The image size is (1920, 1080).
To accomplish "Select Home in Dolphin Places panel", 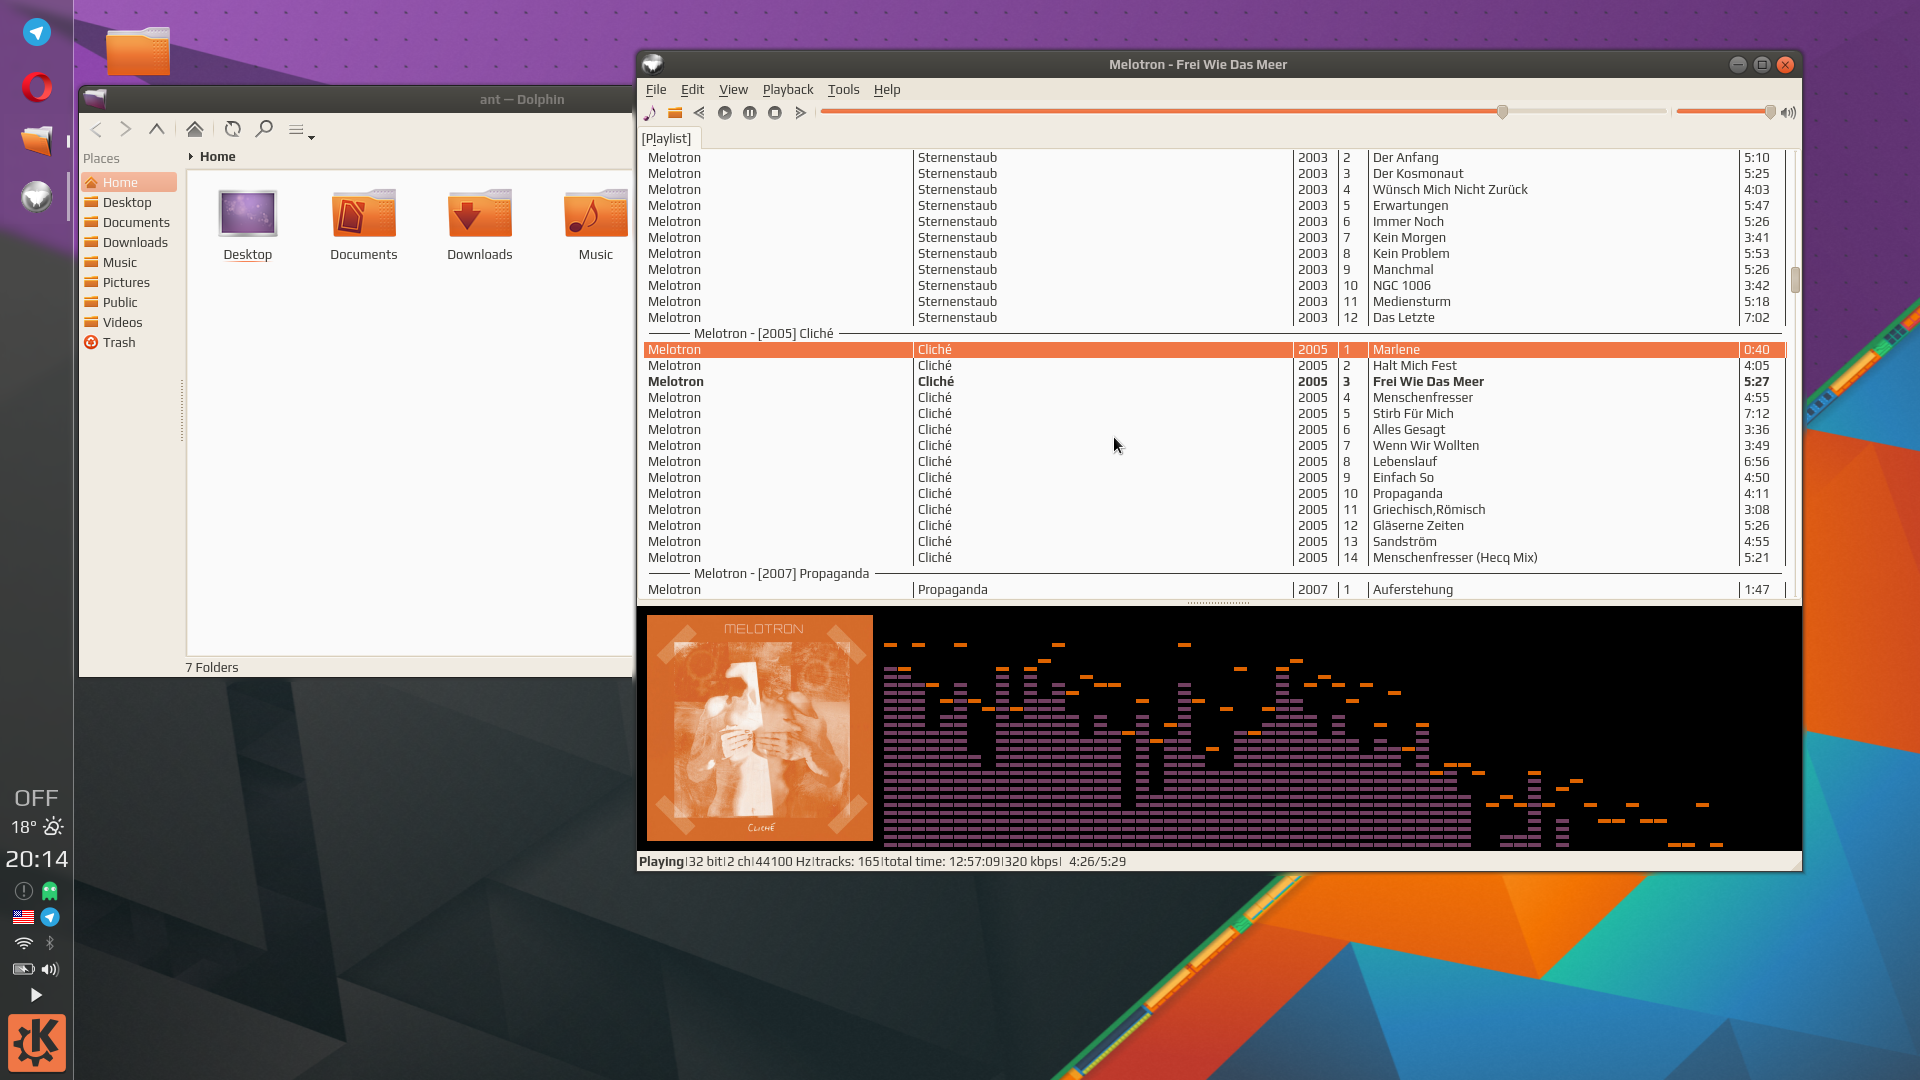I will coord(129,182).
